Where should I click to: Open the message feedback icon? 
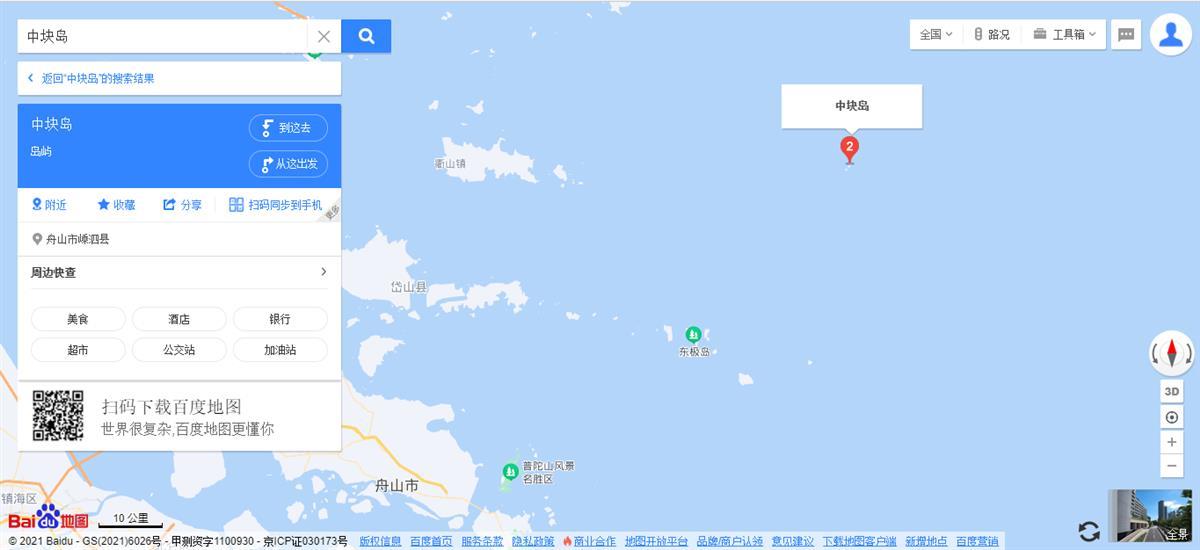[1126, 34]
